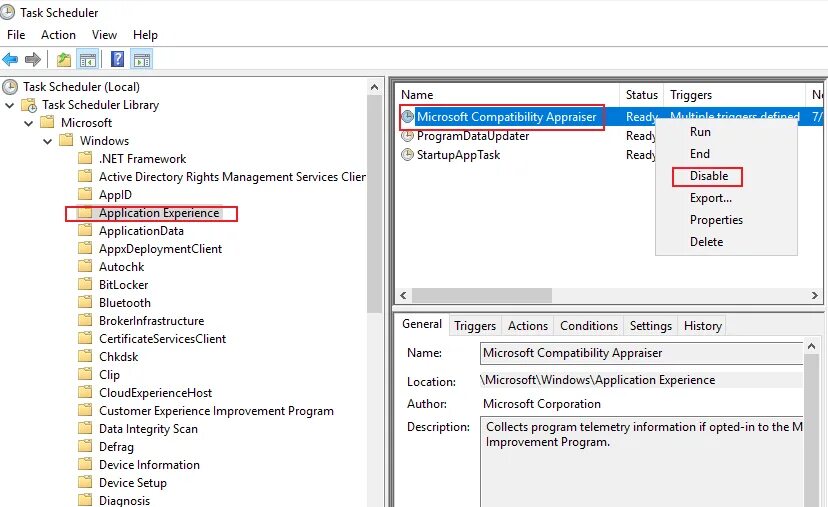Collapse the Windows folder tree node
Viewport: 828px width, 507px height.
point(48,141)
